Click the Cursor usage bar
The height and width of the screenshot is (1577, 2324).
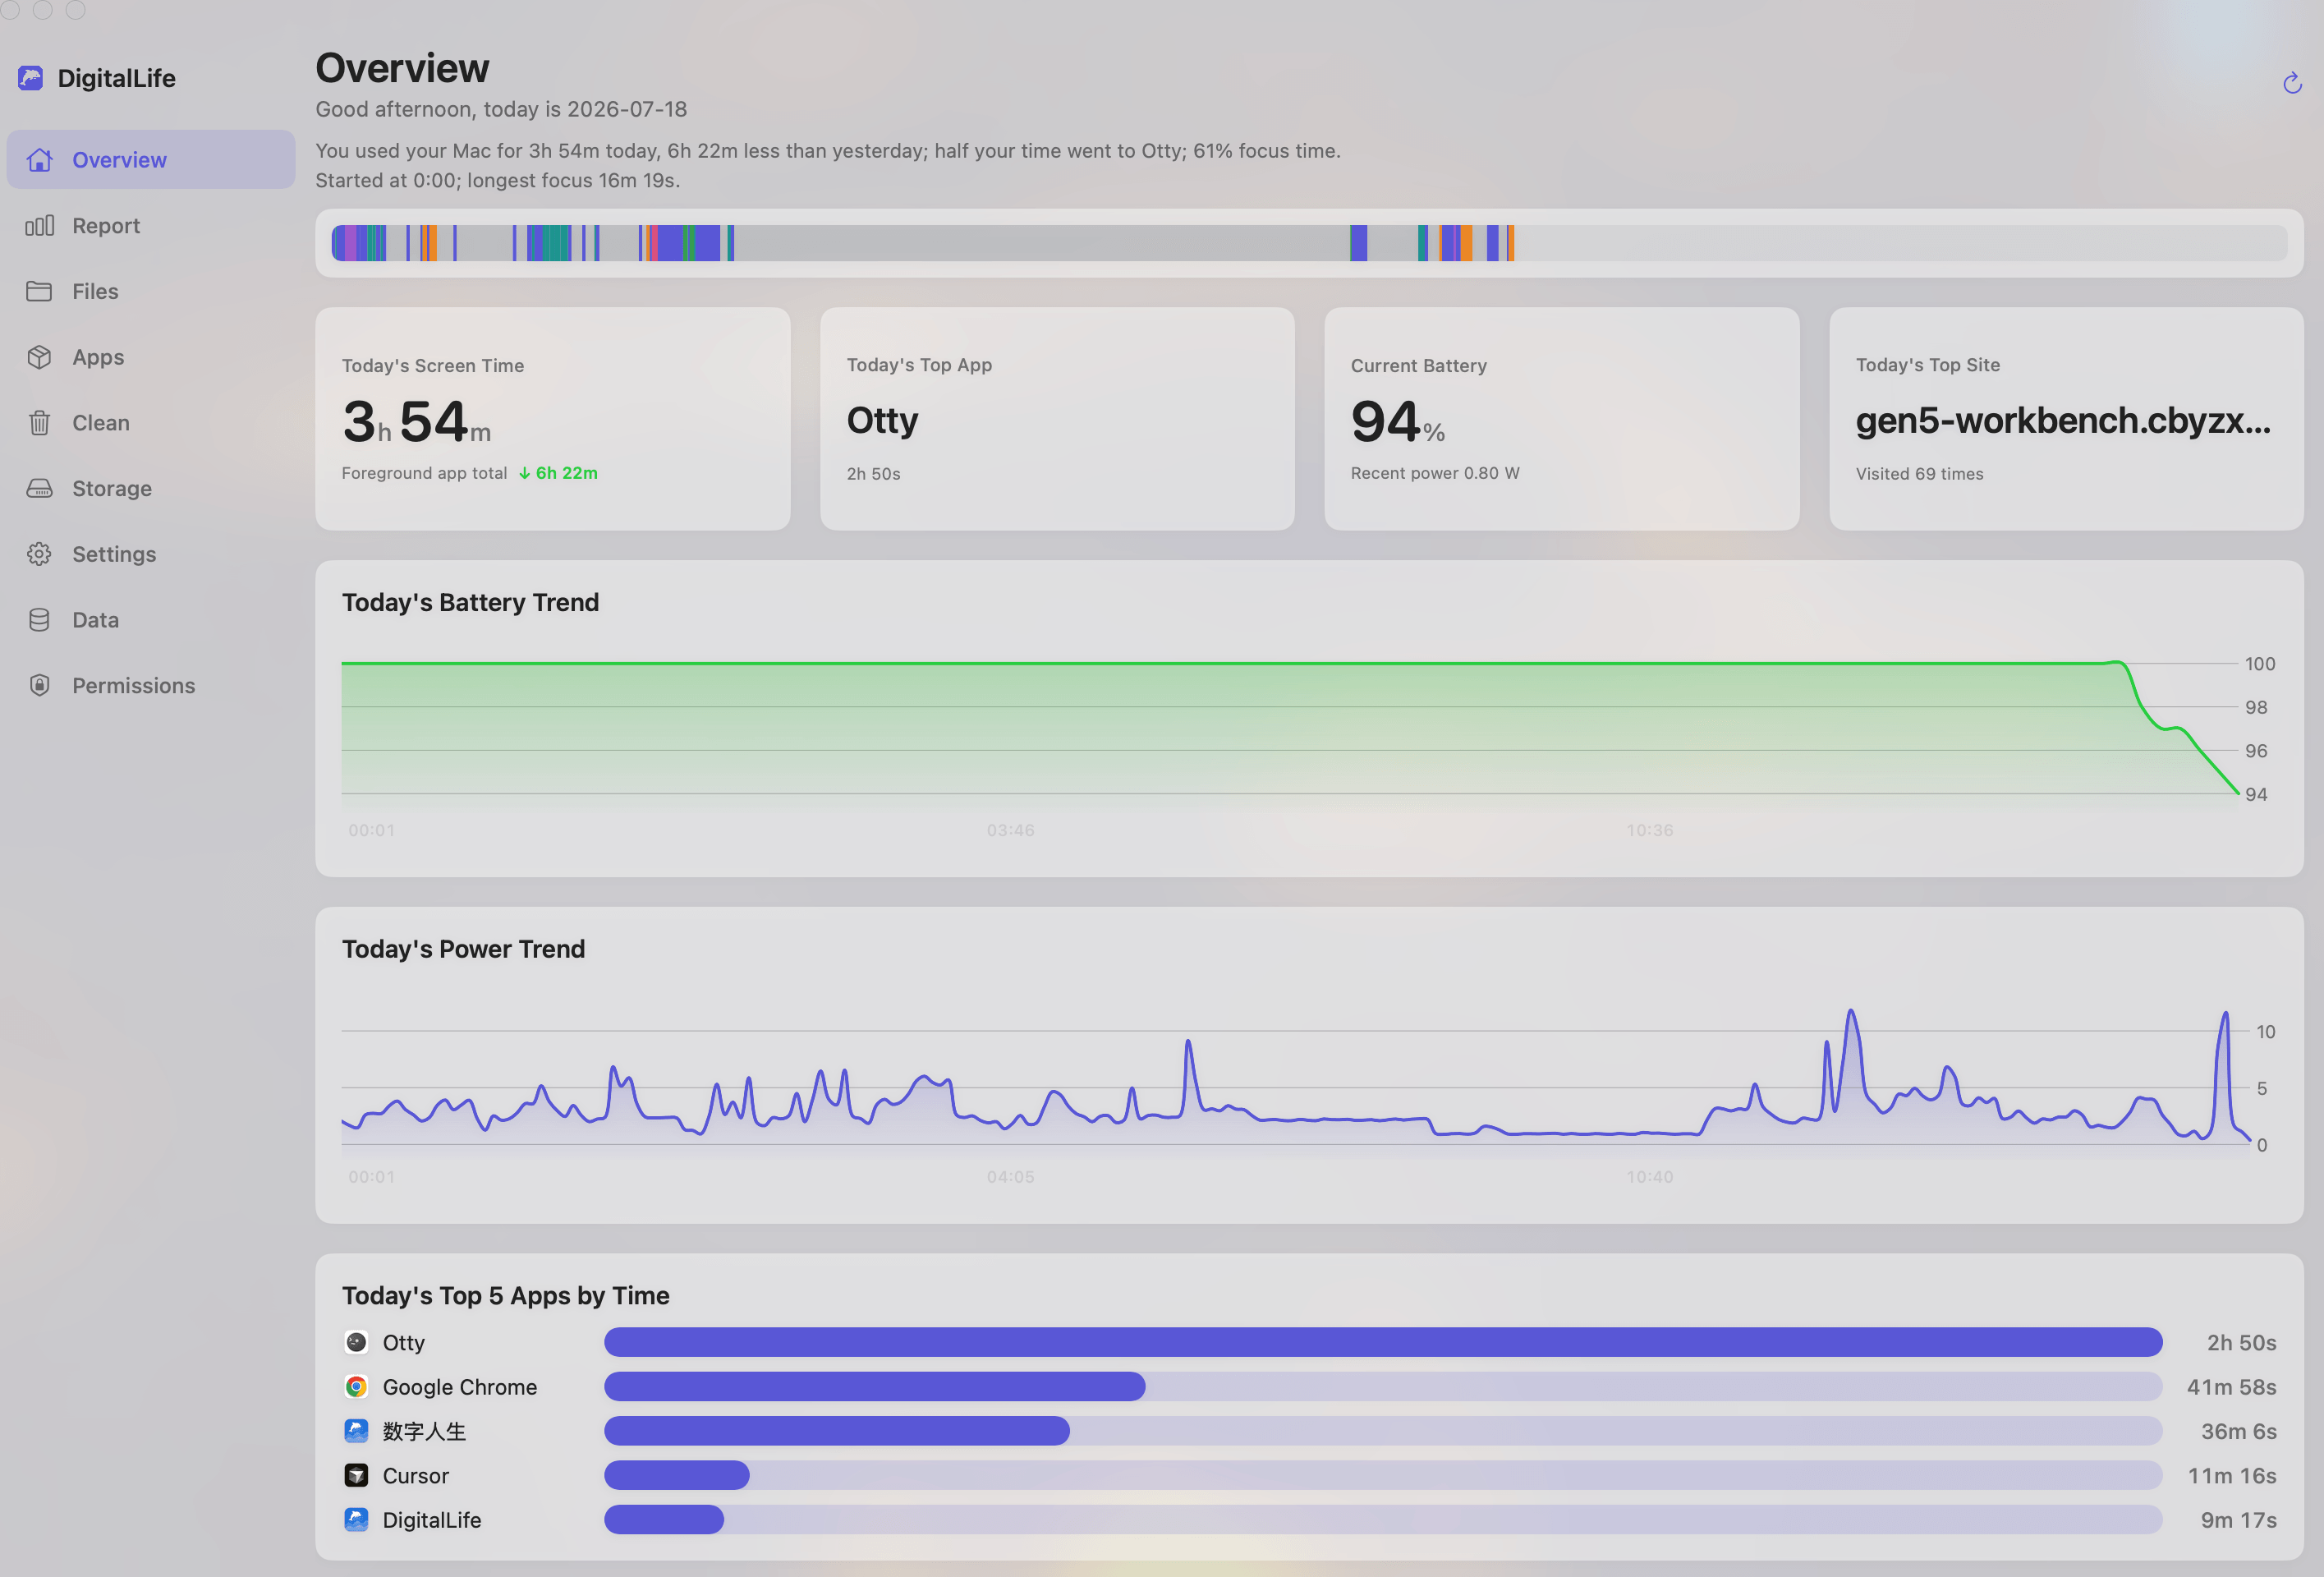coord(1383,1475)
